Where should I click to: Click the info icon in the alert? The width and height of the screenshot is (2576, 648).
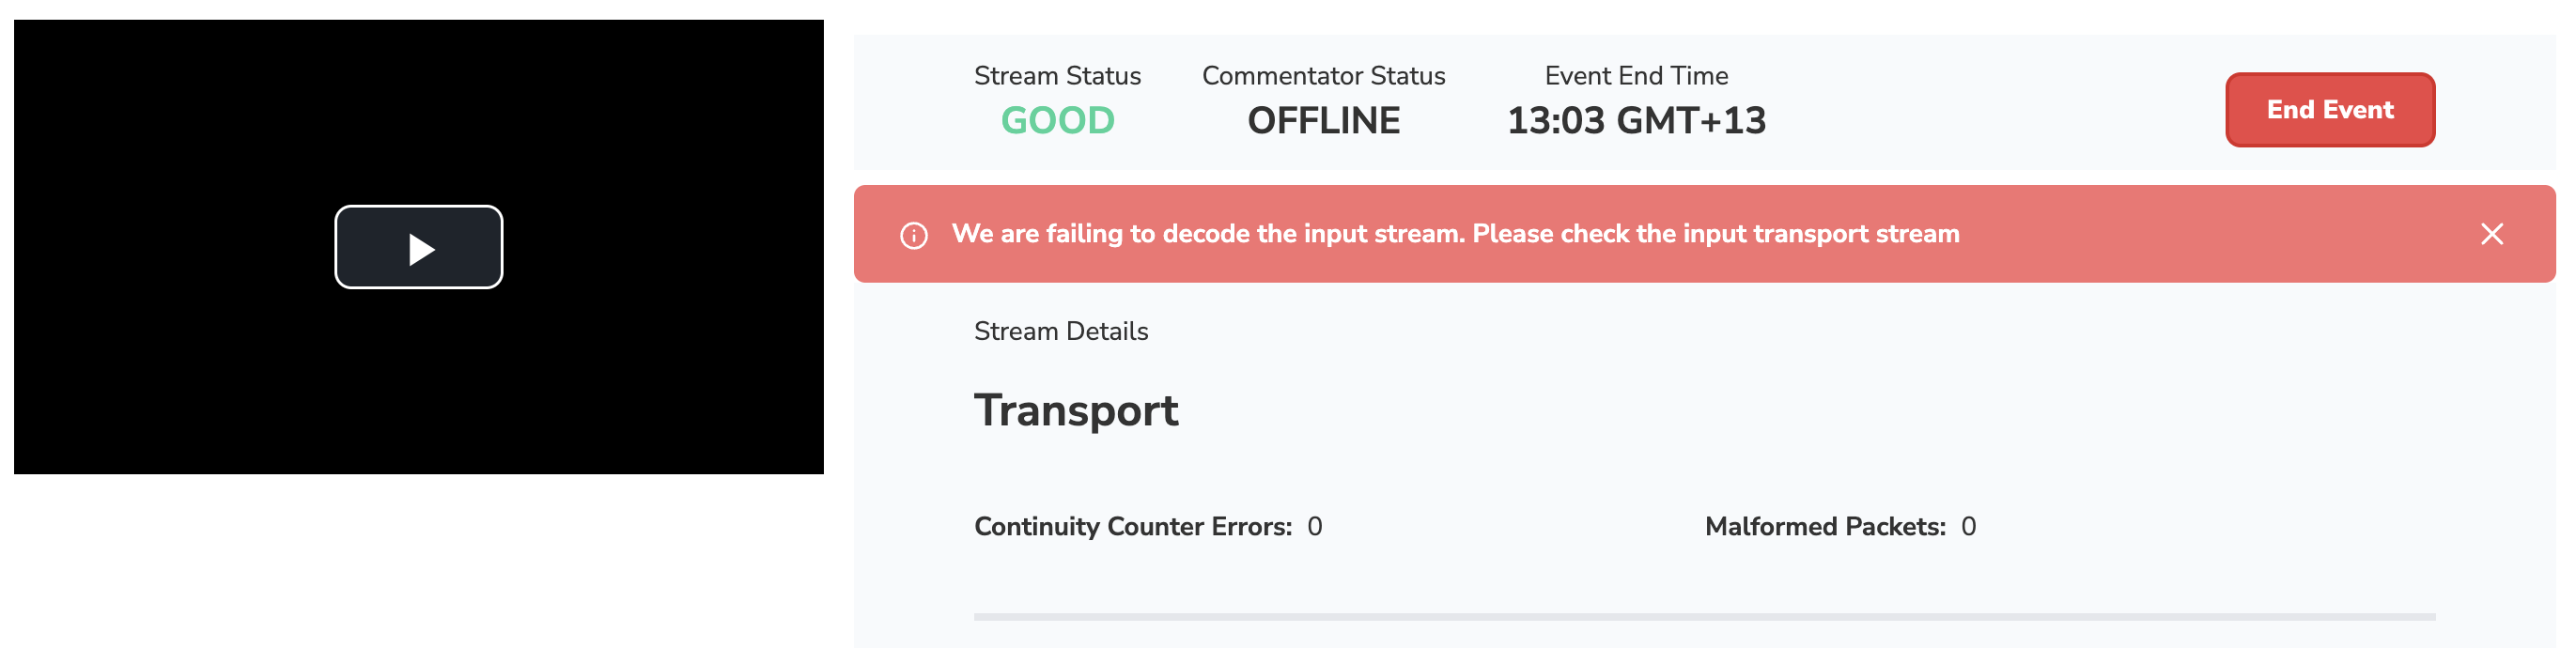tap(913, 235)
